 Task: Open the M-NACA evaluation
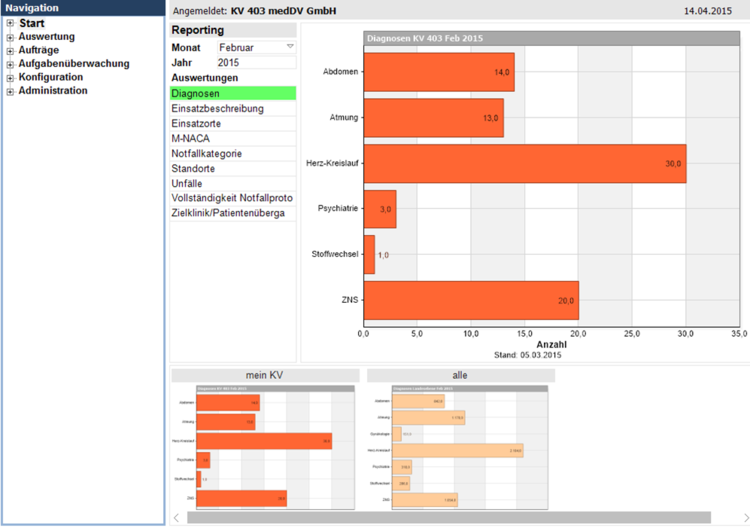click(232, 138)
